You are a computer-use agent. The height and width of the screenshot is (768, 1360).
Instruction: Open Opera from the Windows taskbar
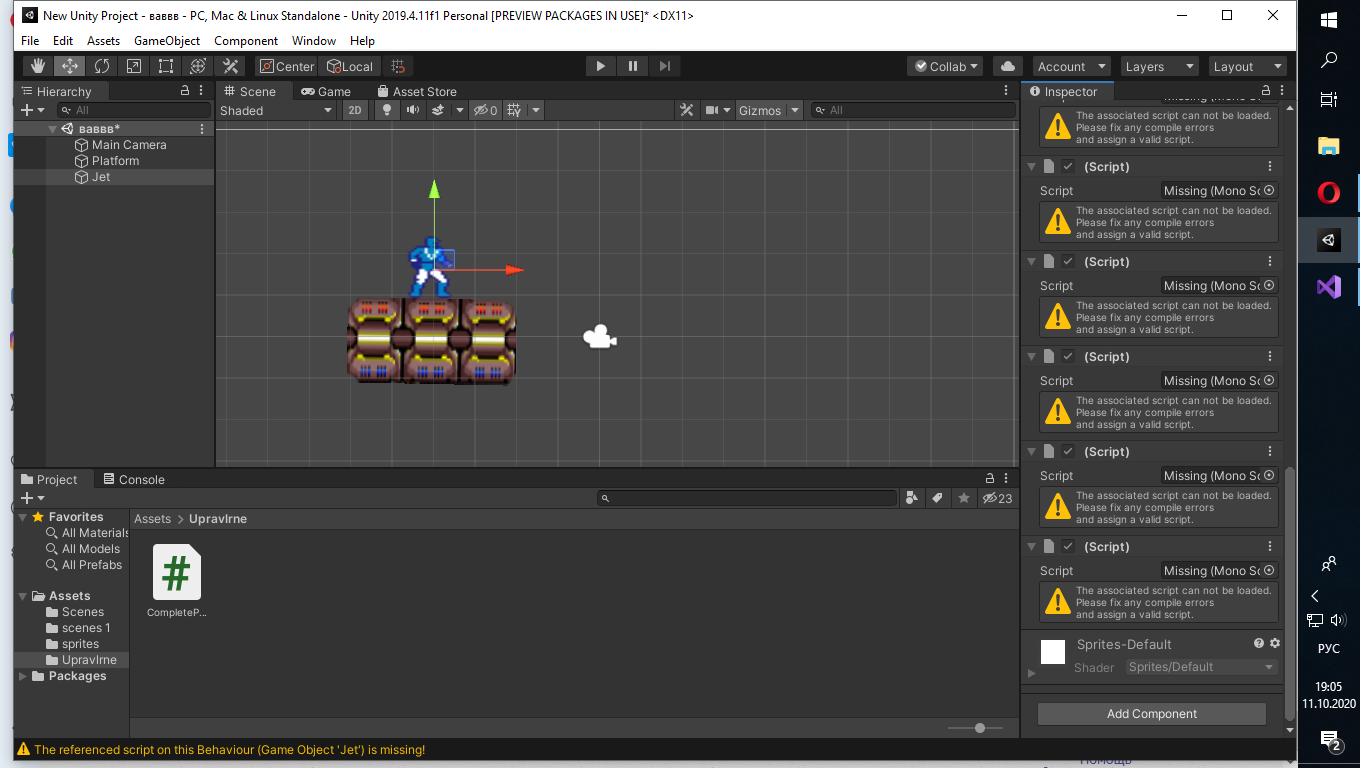[1328, 191]
